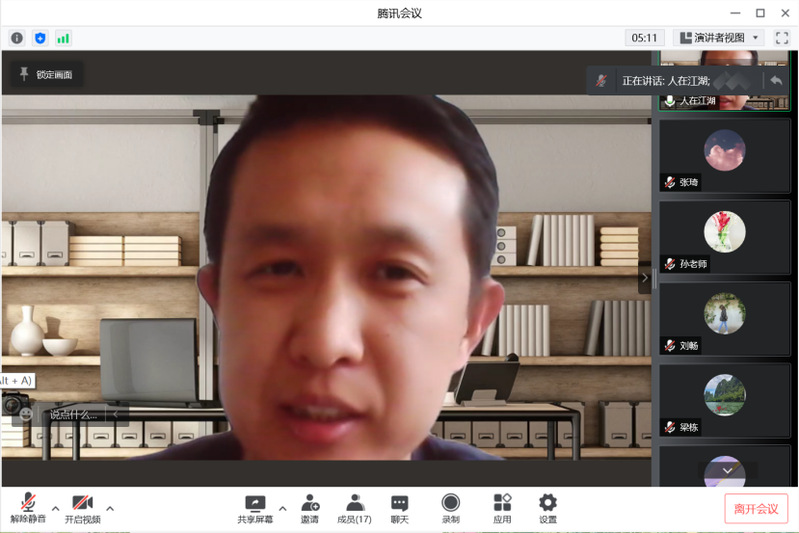Select 孙老师 participant thumbnail
799x533 pixels.
pos(724,238)
